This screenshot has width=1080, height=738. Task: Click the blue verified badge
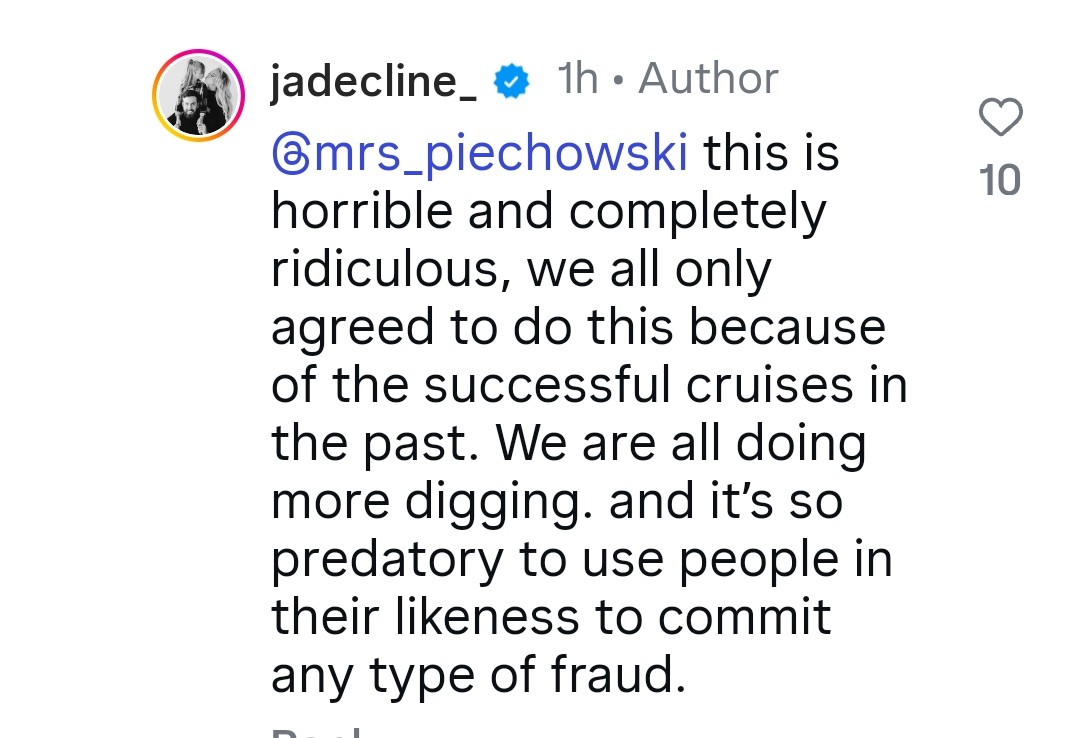(x=513, y=82)
